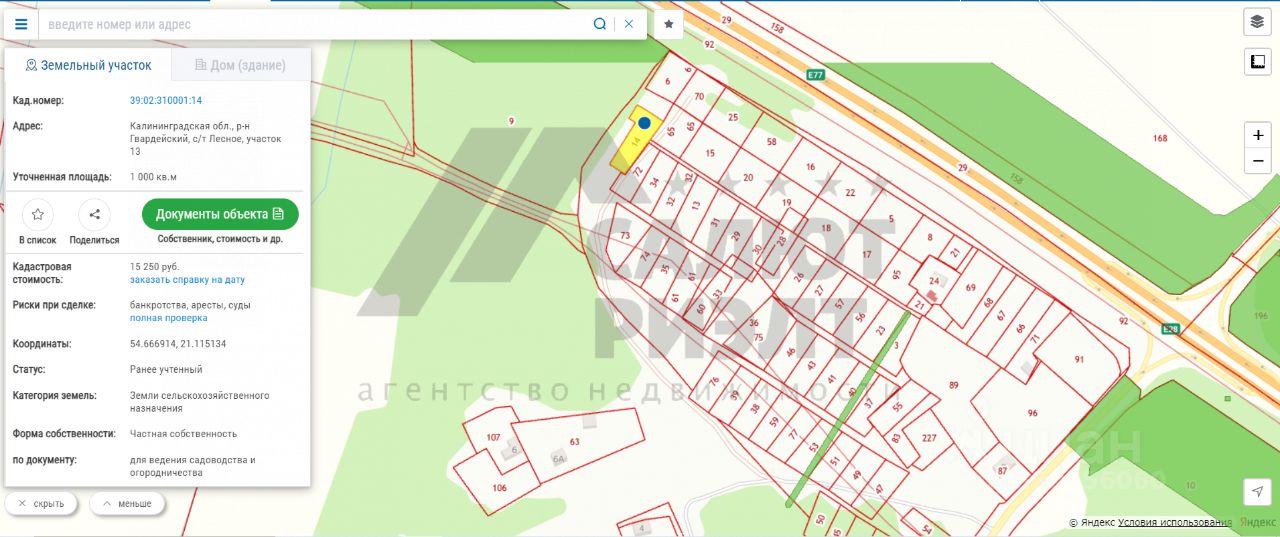Select parcel 227 on the map
The height and width of the screenshot is (537, 1280).
tap(929, 438)
